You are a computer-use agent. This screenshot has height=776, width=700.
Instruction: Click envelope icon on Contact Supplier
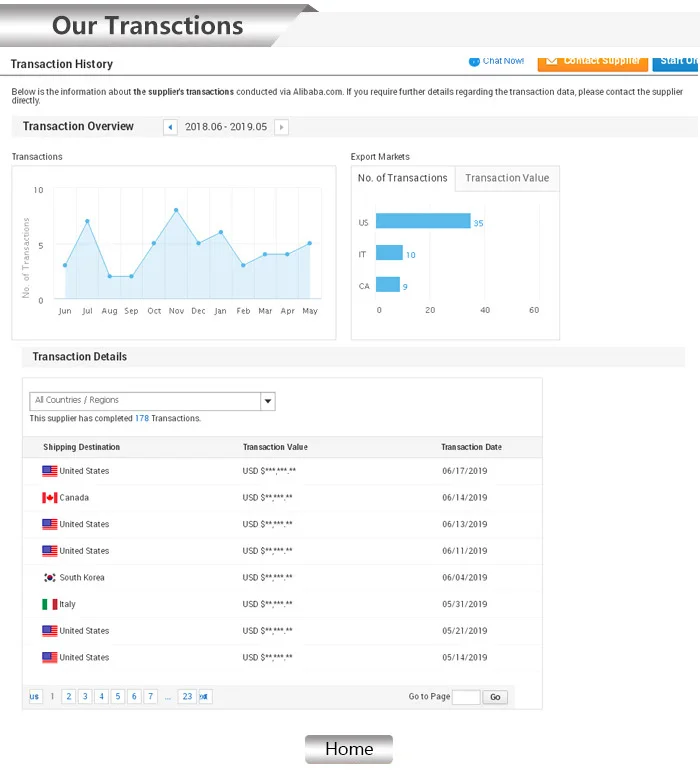[x=551, y=61]
